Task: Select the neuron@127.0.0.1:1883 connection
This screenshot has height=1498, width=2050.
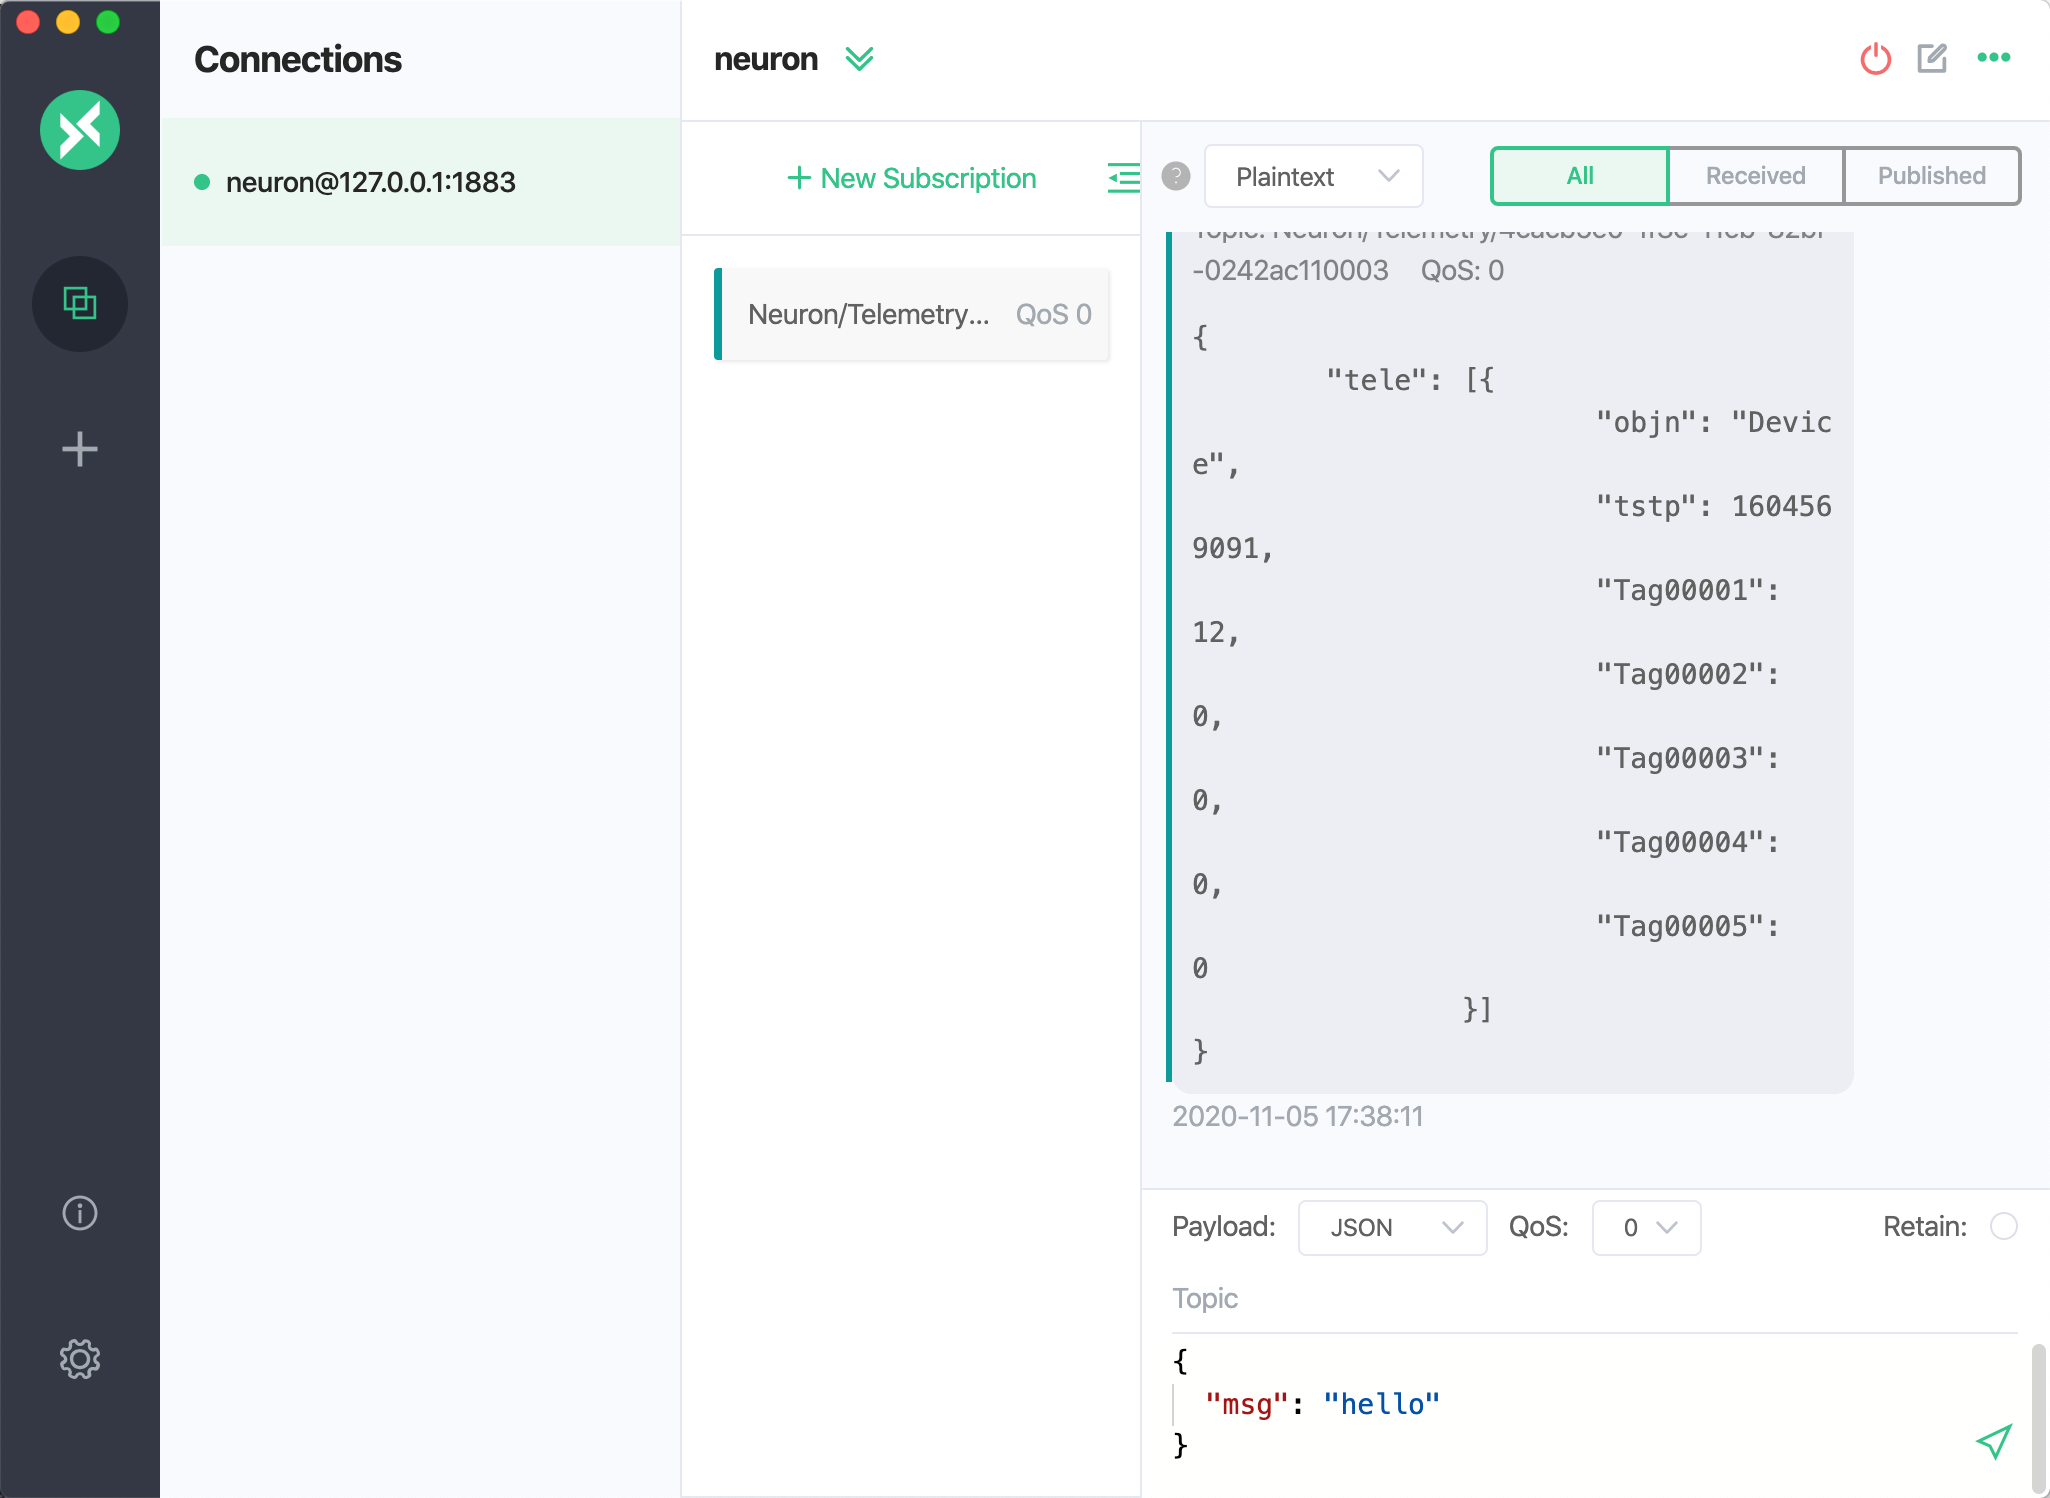Action: click(x=421, y=182)
